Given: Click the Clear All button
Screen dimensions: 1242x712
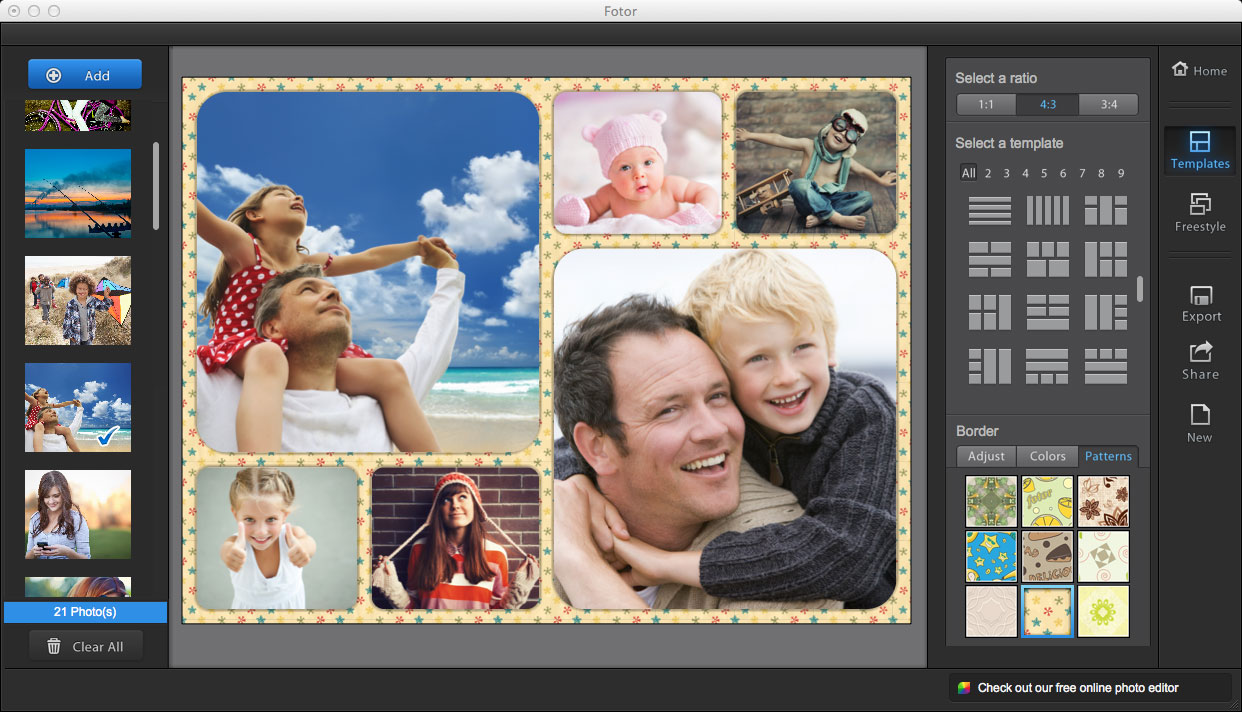Looking at the screenshot, I should [x=85, y=646].
